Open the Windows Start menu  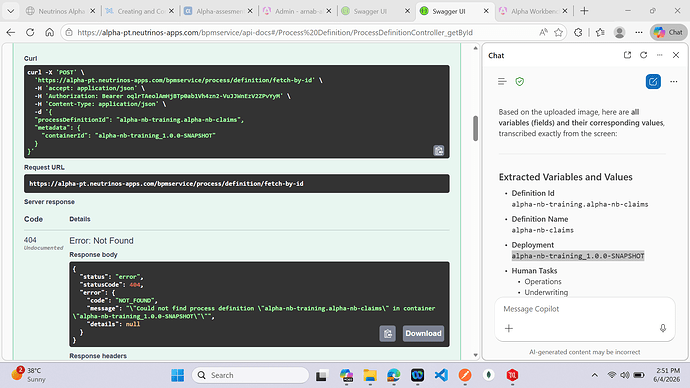click(x=178, y=375)
